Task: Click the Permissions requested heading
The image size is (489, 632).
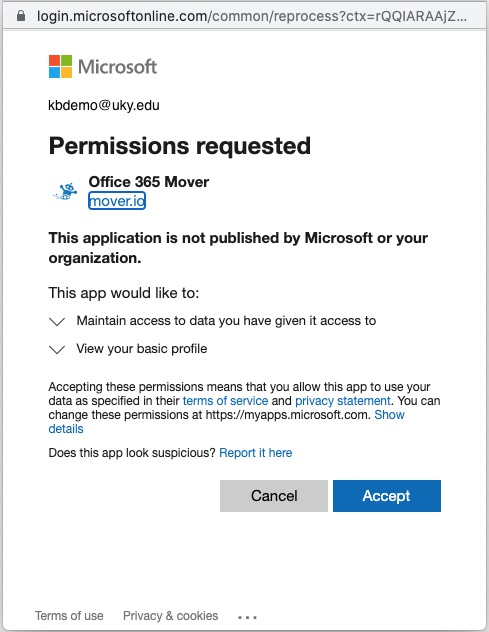Action: click(180, 146)
